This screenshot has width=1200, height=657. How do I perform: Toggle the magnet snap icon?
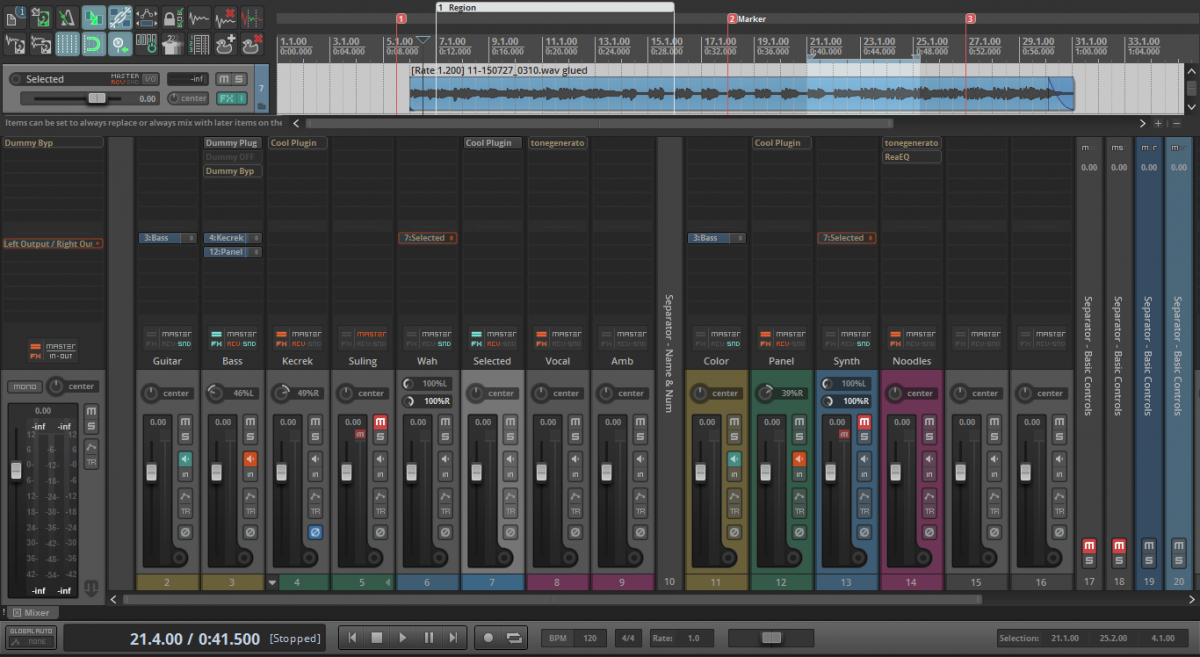93,44
